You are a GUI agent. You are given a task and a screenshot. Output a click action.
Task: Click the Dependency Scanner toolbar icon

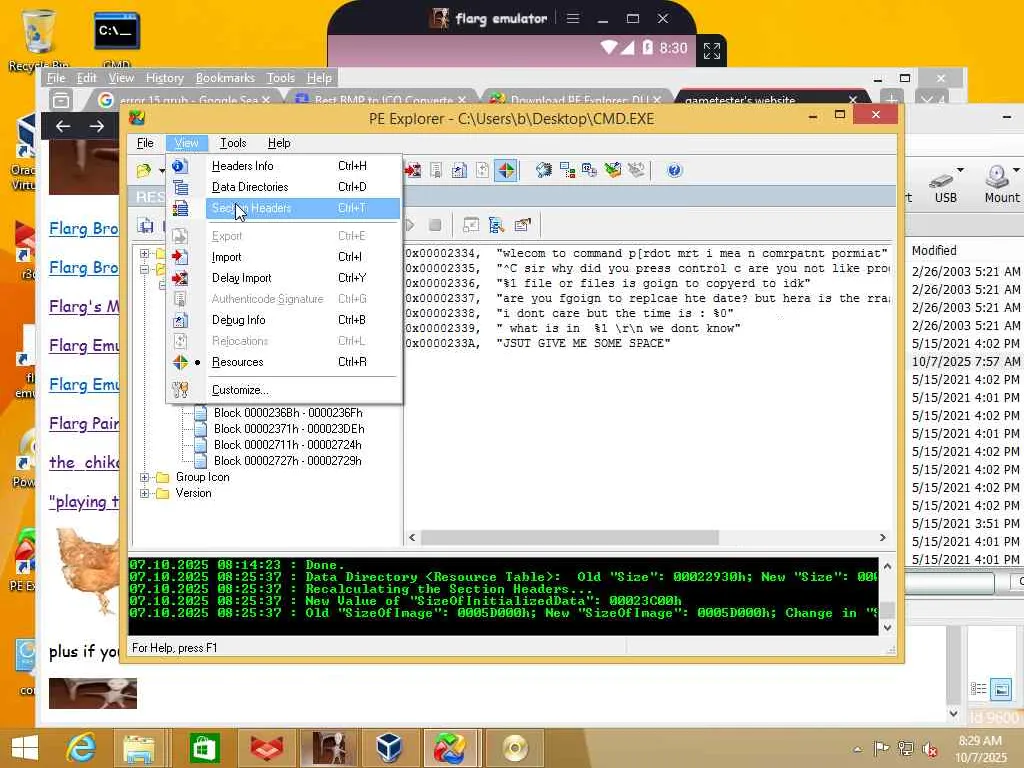pyautogui.click(x=567, y=170)
